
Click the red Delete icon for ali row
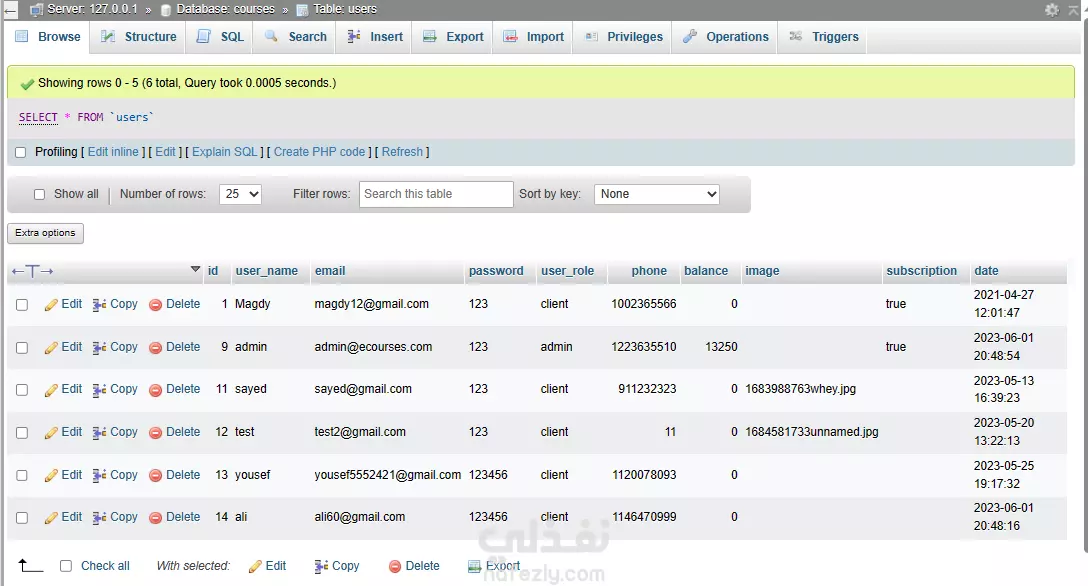point(155,518)
